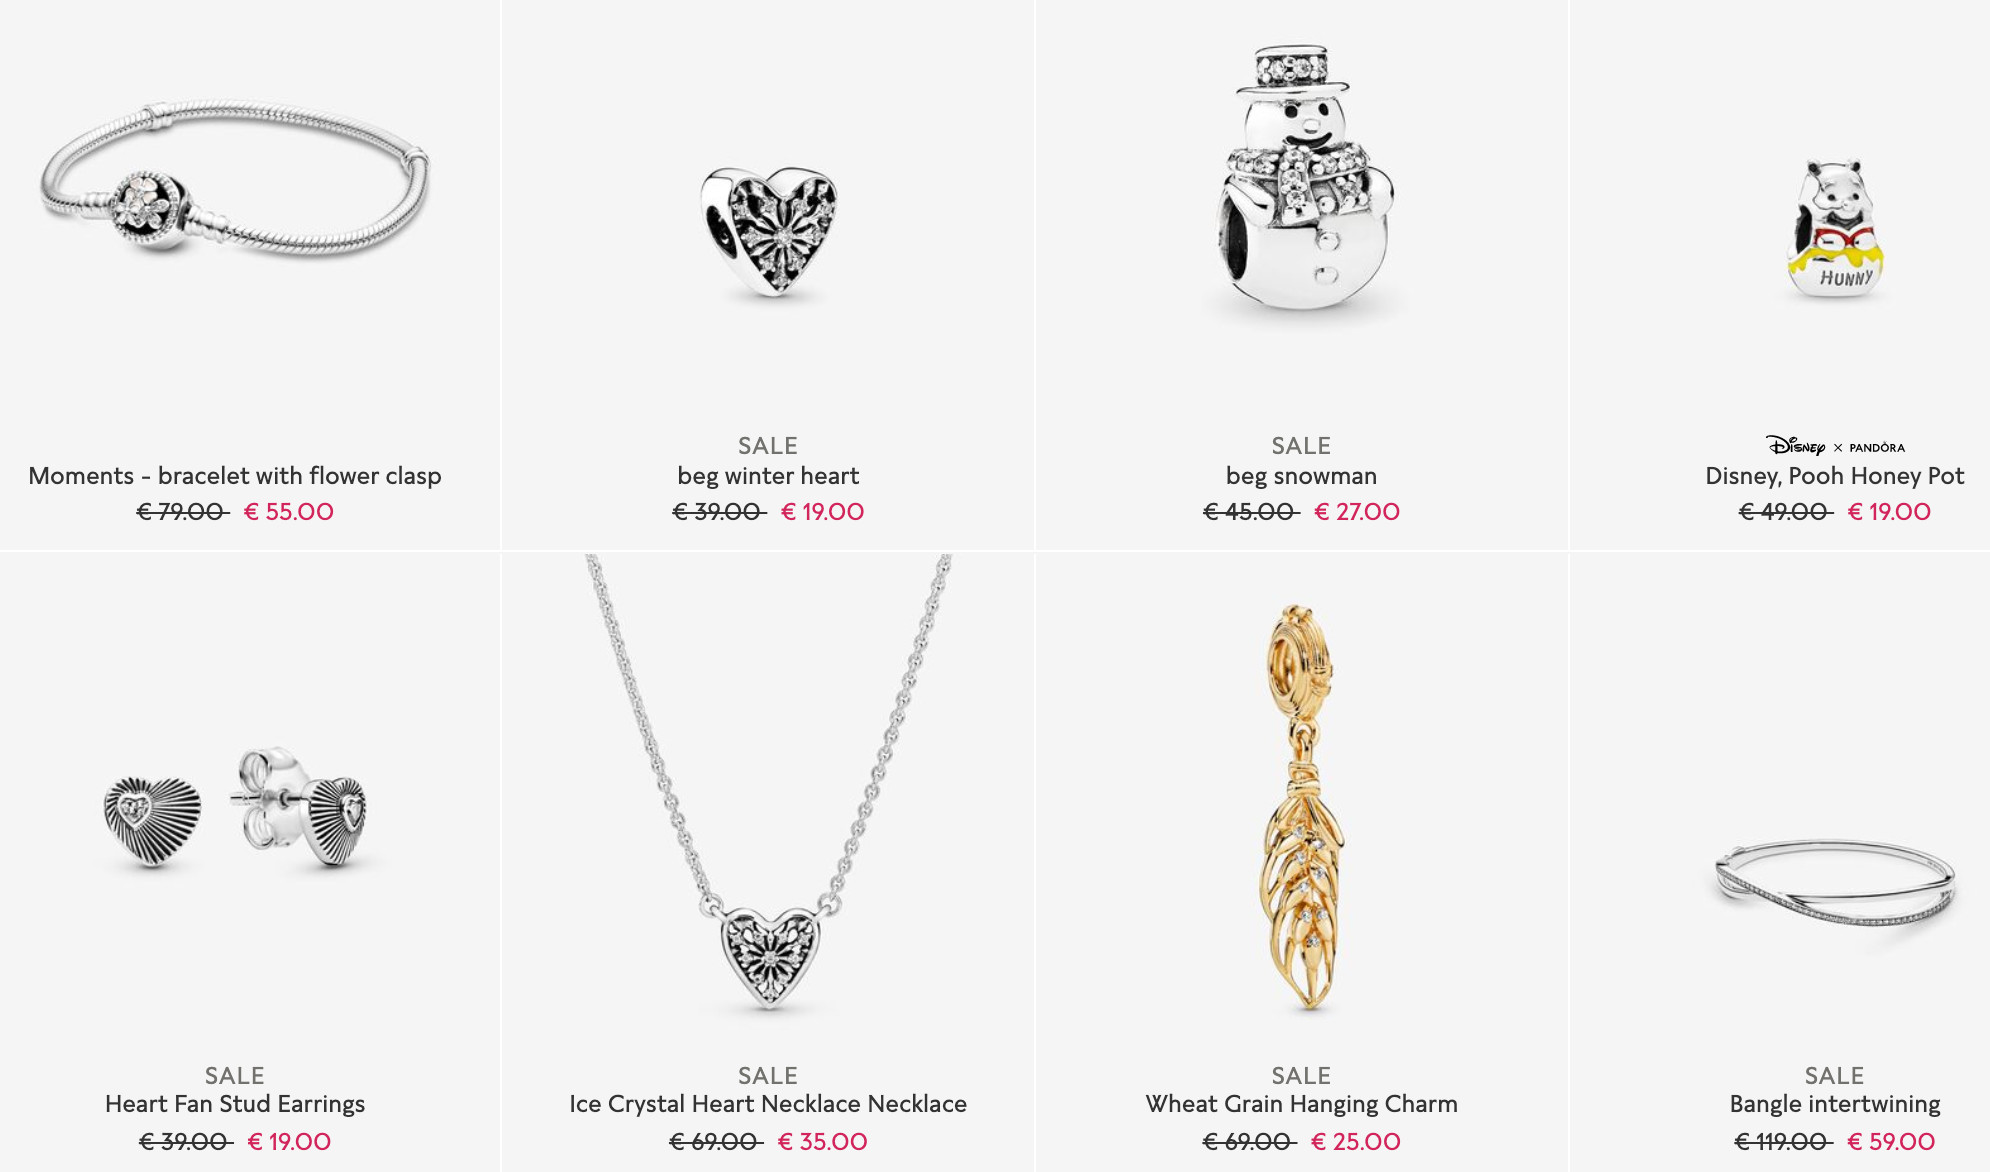Image resolution: width=1990 pixels, height=1172 pixels.
Task: Open the 'beg winter heart' product title
Action: [x=768, y=476]
